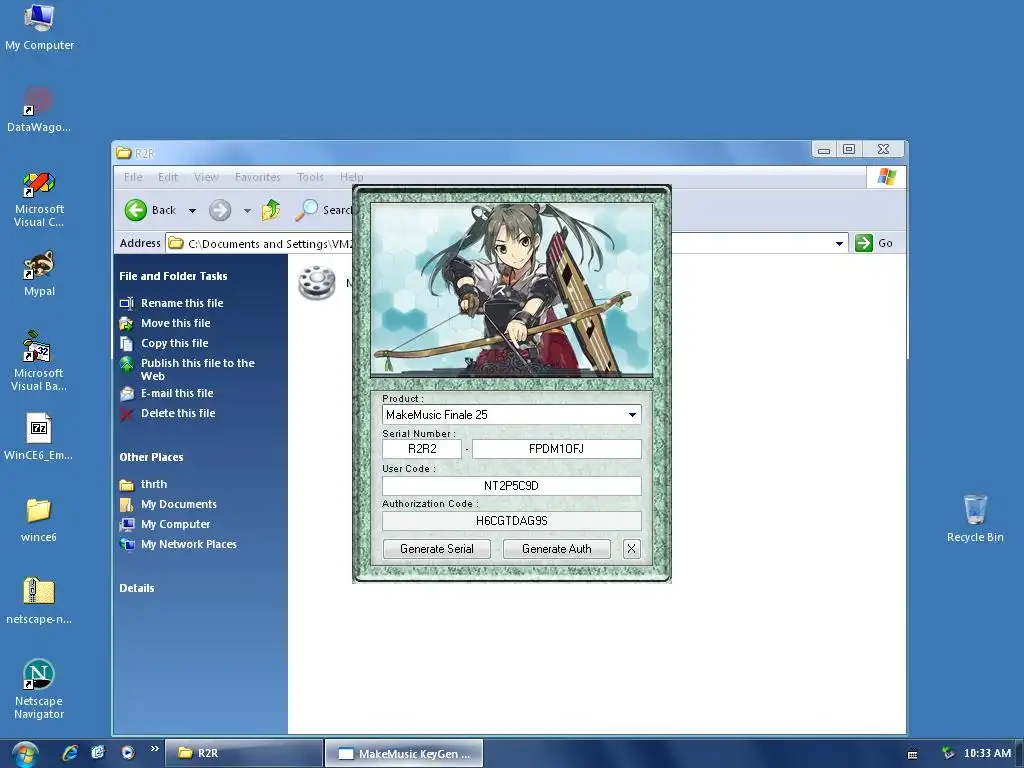Viewport: 1024px width, 768px height.
Task: Open Microsoft Visual Basic desktop shortcut
Action: [39, 361]
